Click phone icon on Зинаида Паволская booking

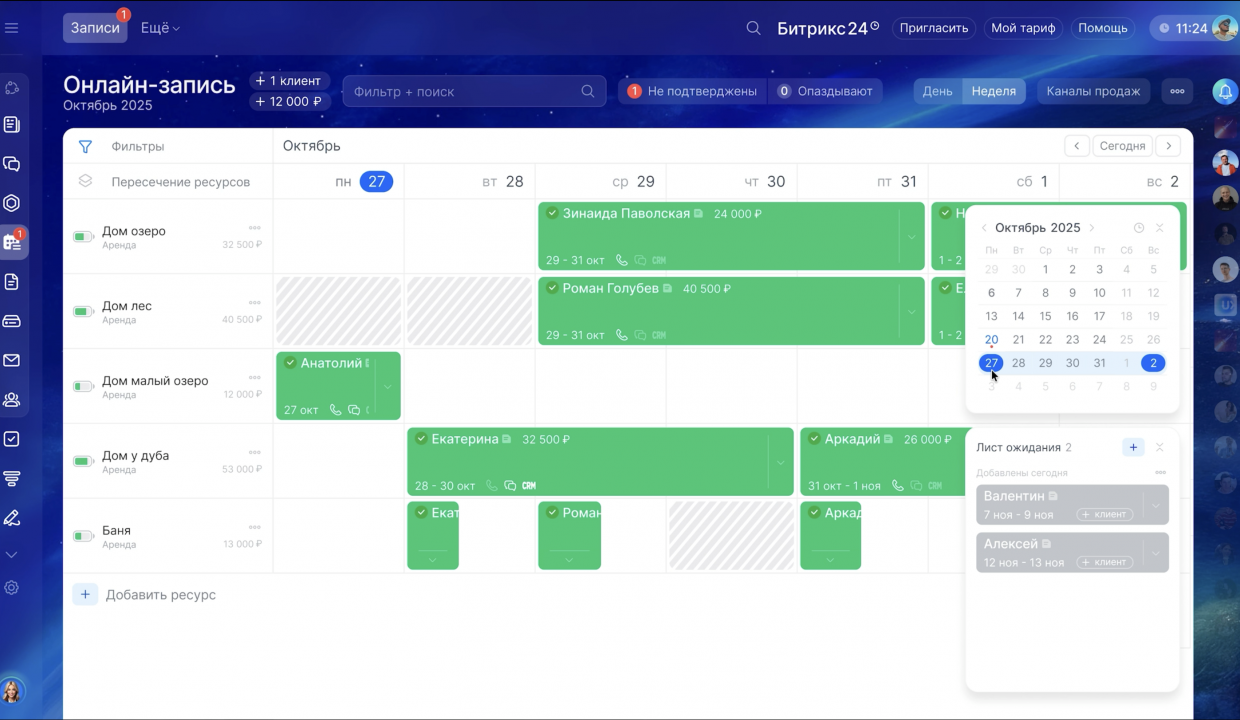click(621, 260)
